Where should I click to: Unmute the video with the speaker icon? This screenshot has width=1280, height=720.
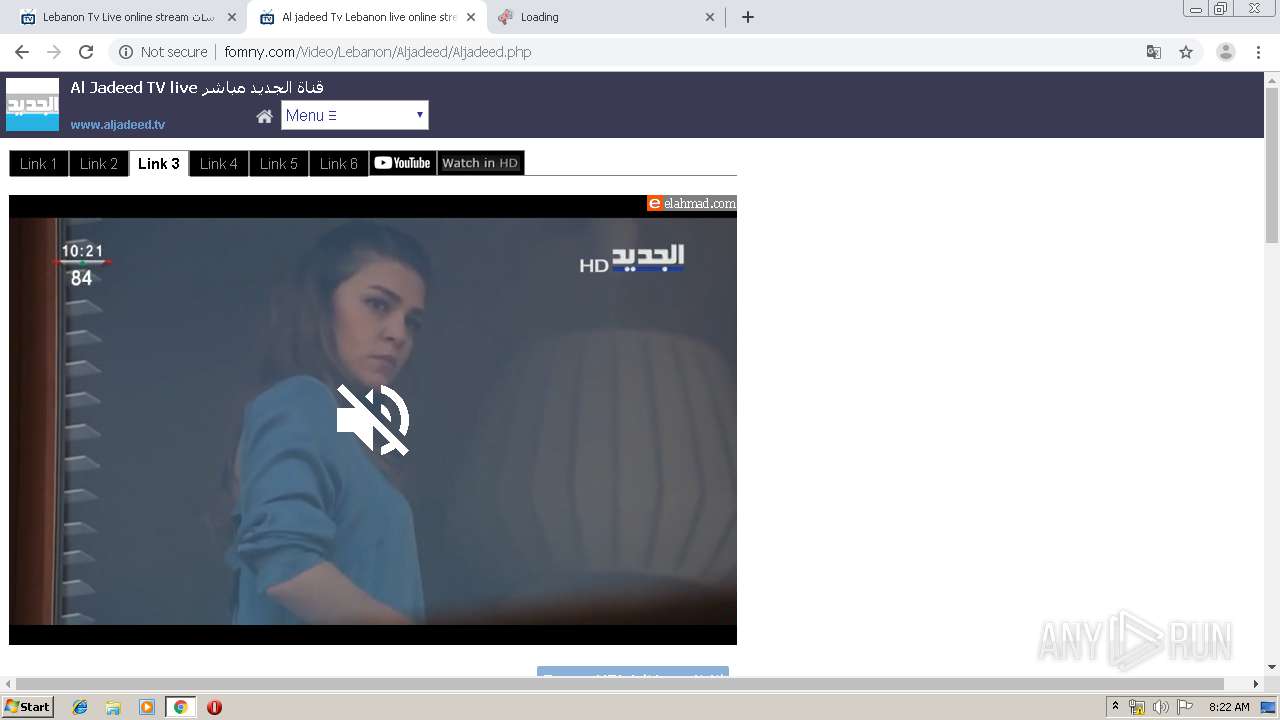pos(373,420)
